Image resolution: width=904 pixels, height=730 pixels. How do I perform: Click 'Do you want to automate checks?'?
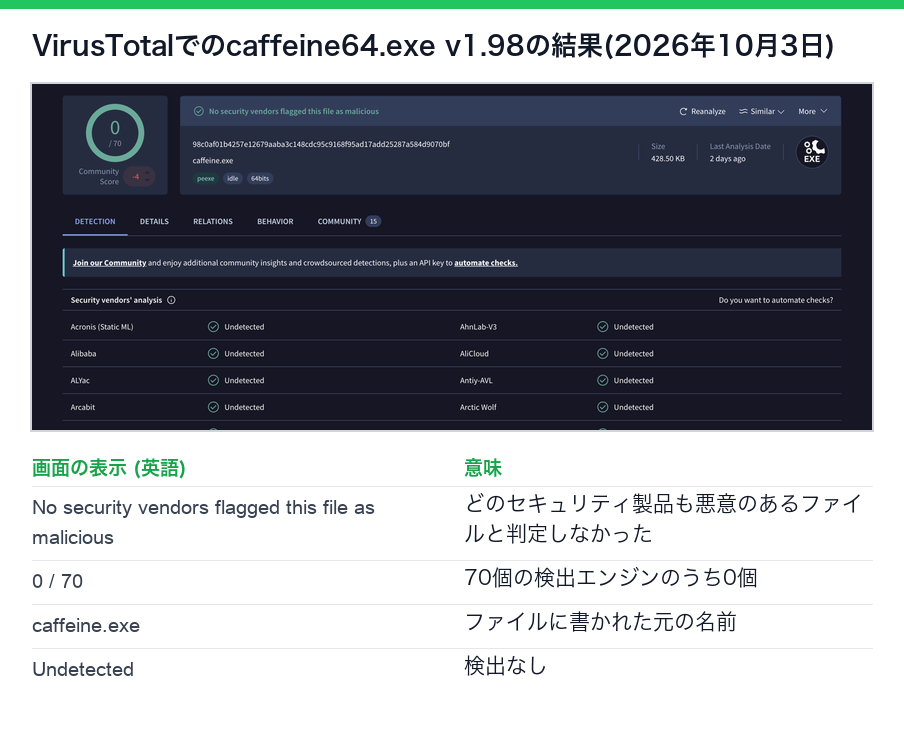pos(775,300)
